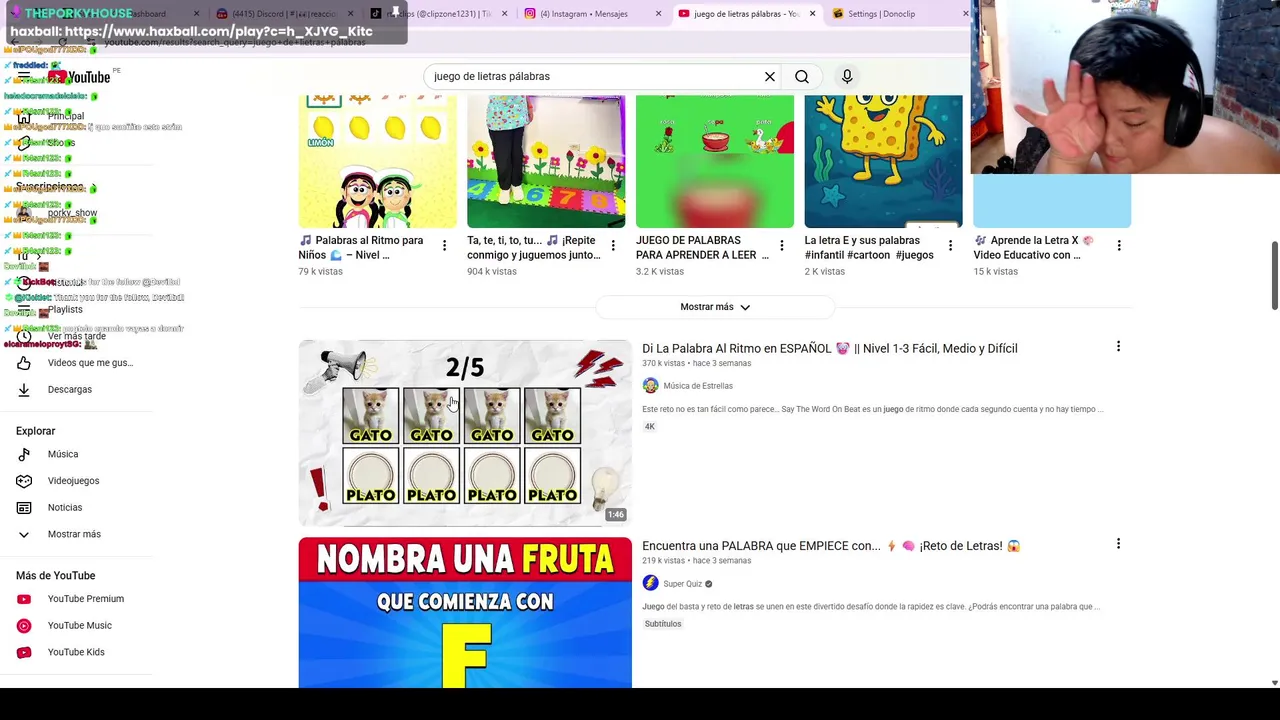Screen dimensions: 1280x720
Task: Click the Noticias newspaper icon
Action: click(x=24, y=507)
